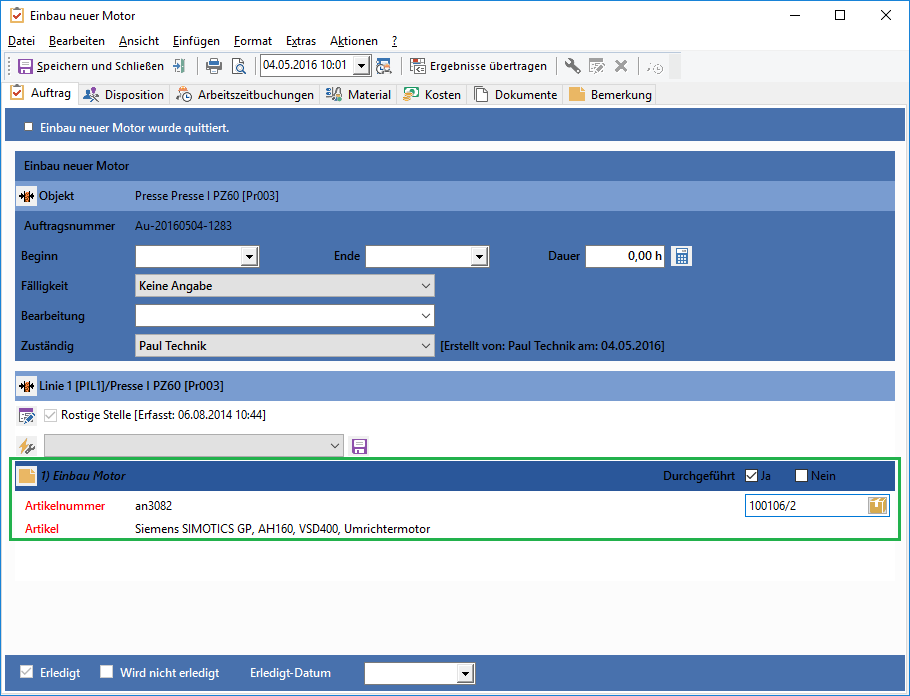
Task: Open the Aktionen menu
Action: [x=353, y=41]
